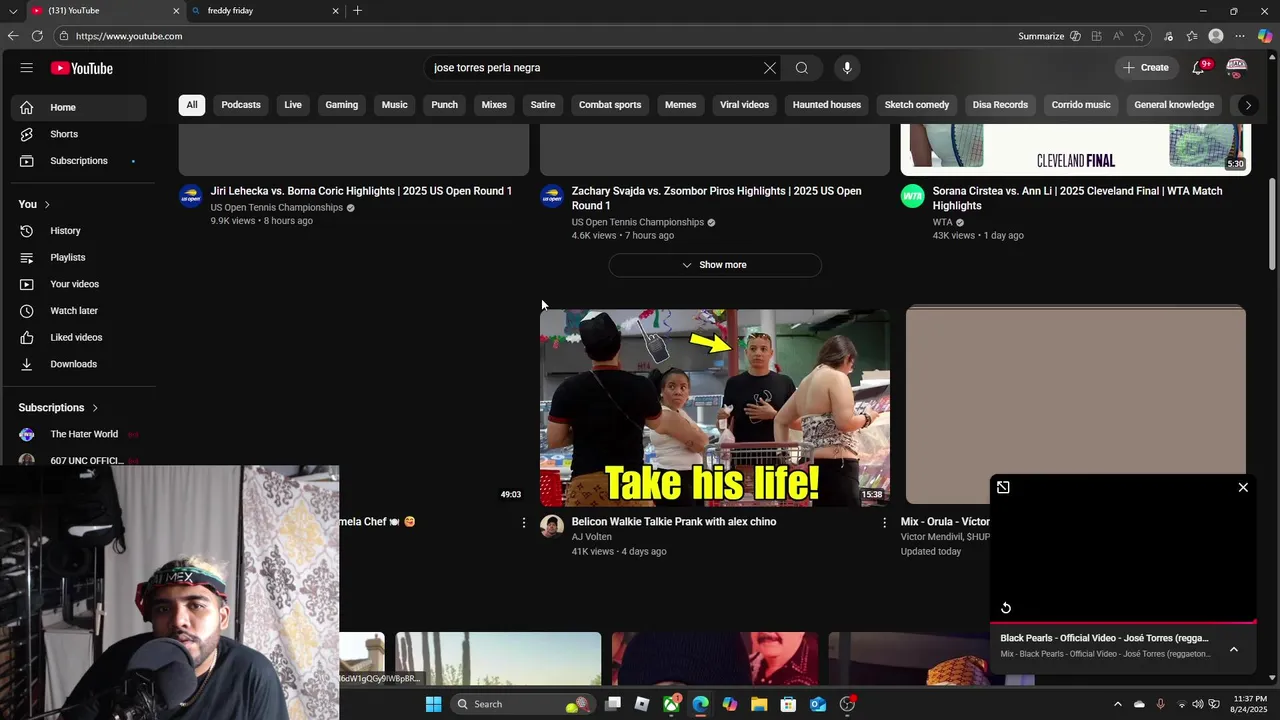1280x720 pixels.
Task: Select the Live filter chip
Action: (x=293, y=105)
